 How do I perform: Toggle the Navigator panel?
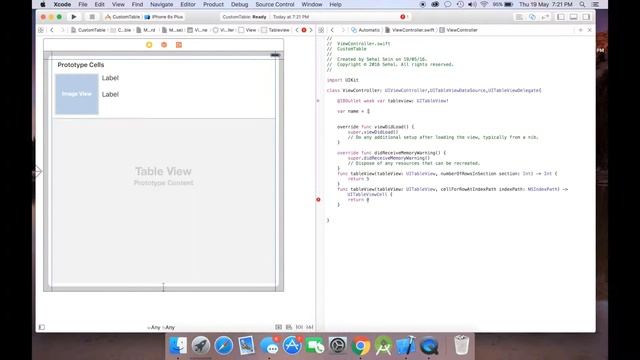[x=561, y=17]
